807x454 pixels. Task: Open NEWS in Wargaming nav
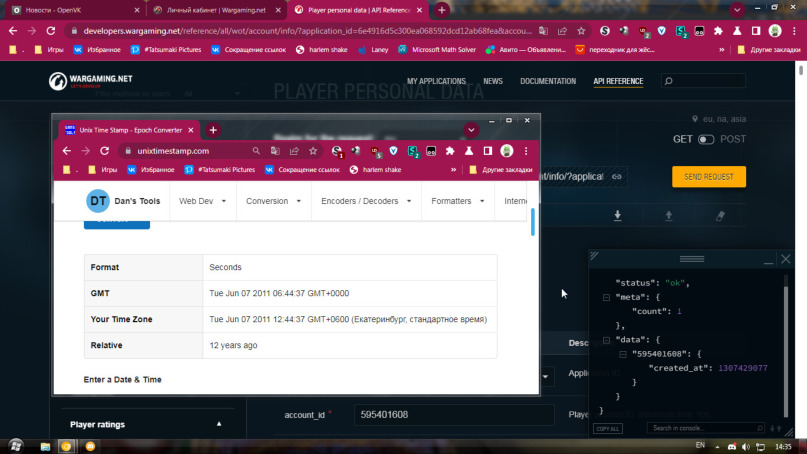tap(493, 81)
